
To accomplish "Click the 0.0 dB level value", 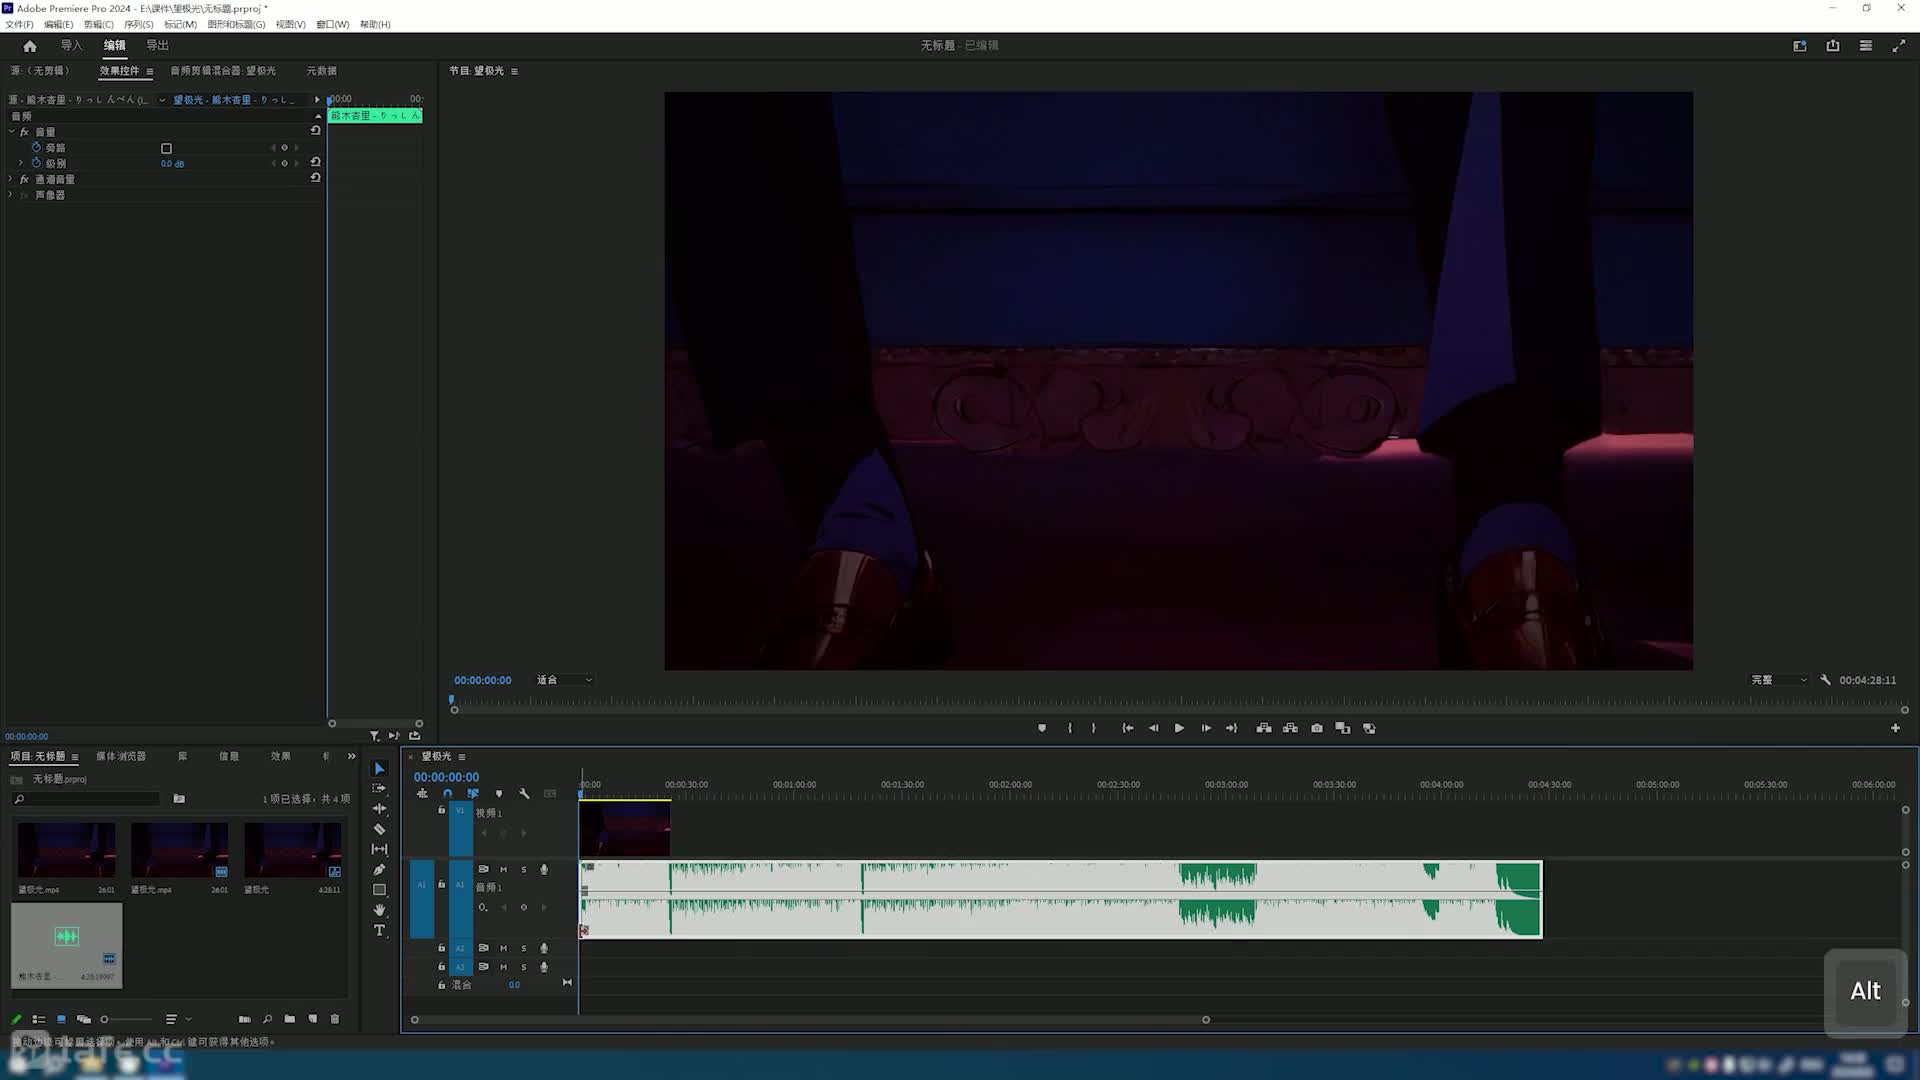I will pyautogui.click(x=172, y=164).
